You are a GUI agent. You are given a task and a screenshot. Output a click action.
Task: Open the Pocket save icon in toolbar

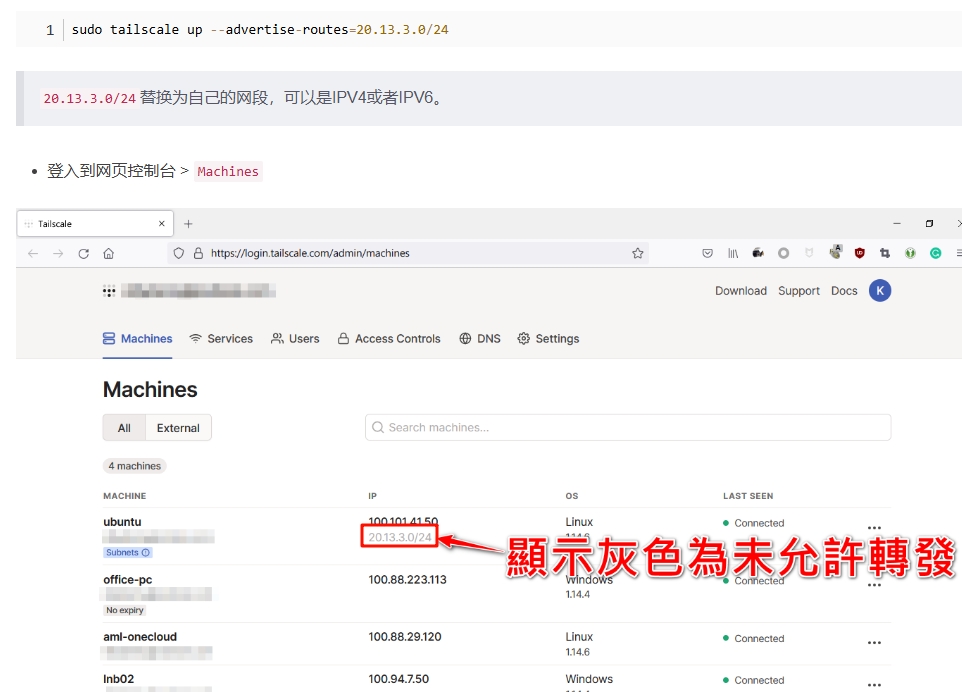(x=707, y=253)
